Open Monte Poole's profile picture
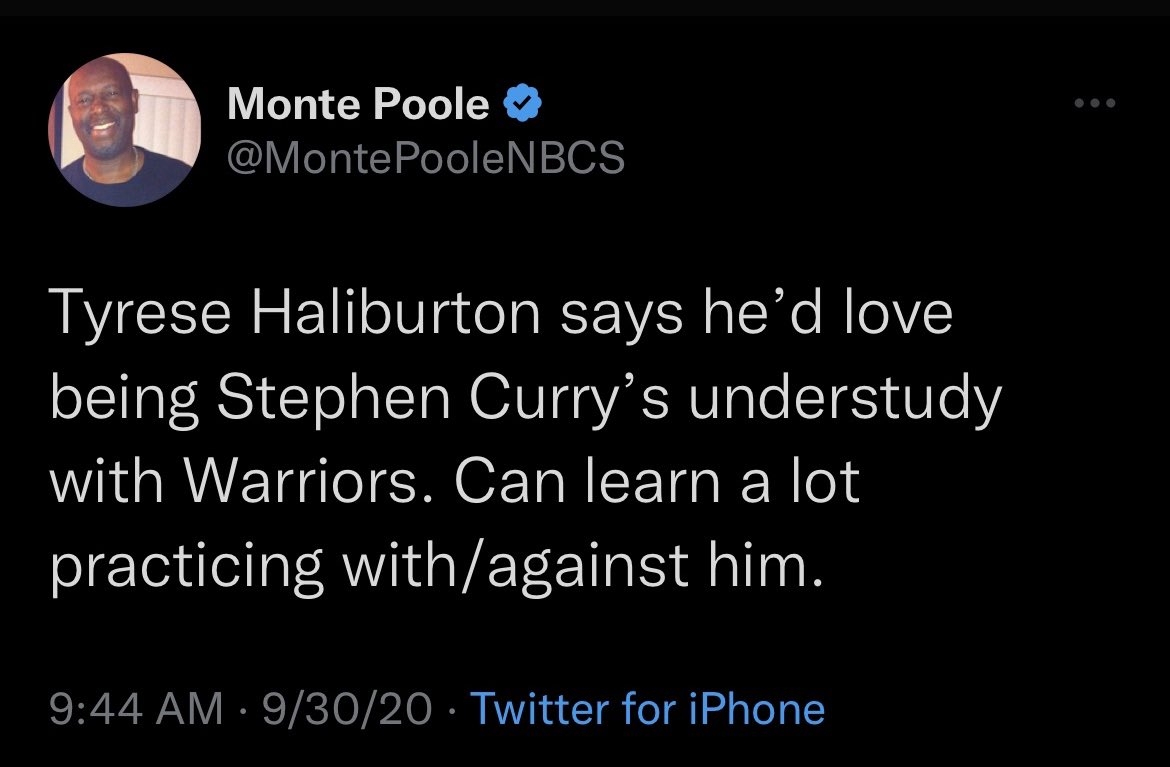This screenshot has width=1170, height=767. coord(124,129)
